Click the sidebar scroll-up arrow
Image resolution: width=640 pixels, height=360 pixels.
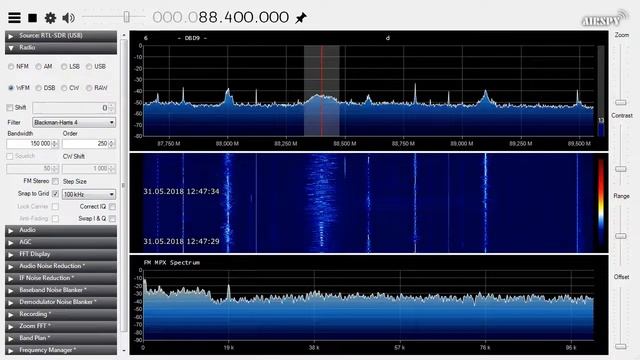(x=124, y=36)
